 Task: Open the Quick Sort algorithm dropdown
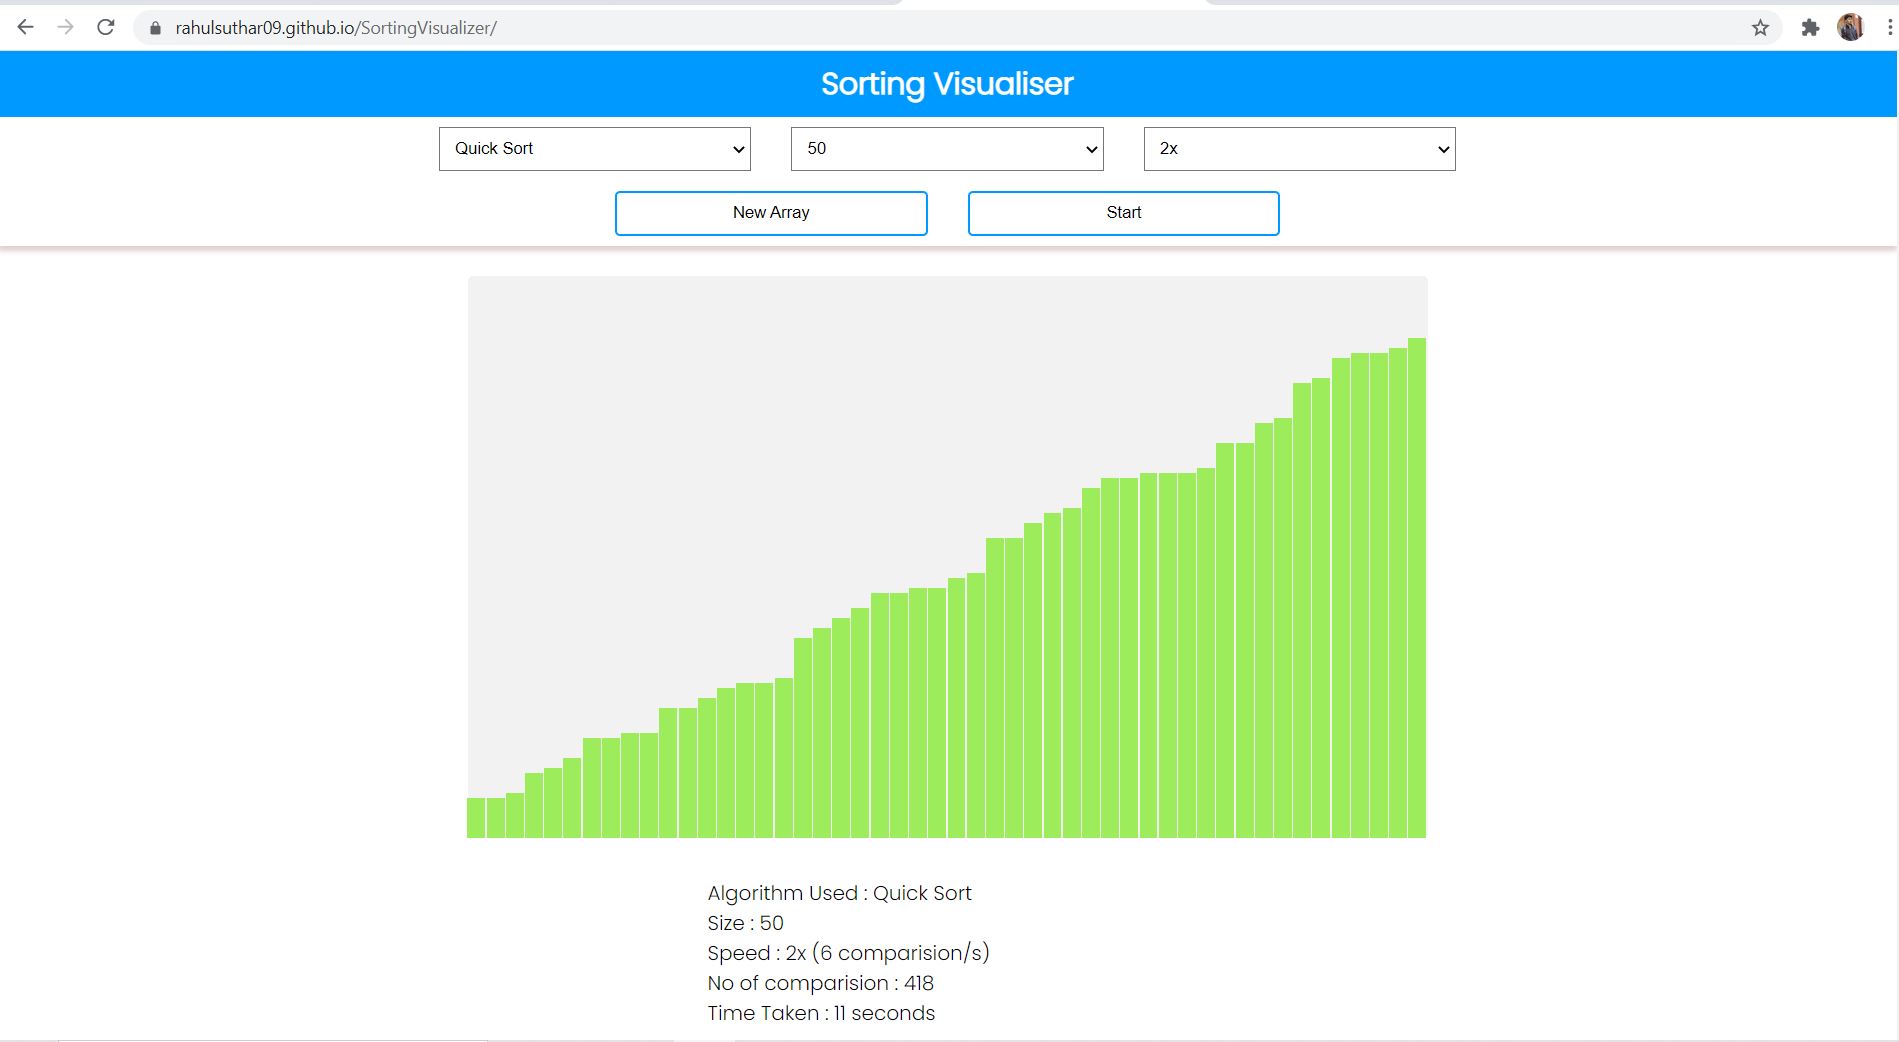pos(595,149)
